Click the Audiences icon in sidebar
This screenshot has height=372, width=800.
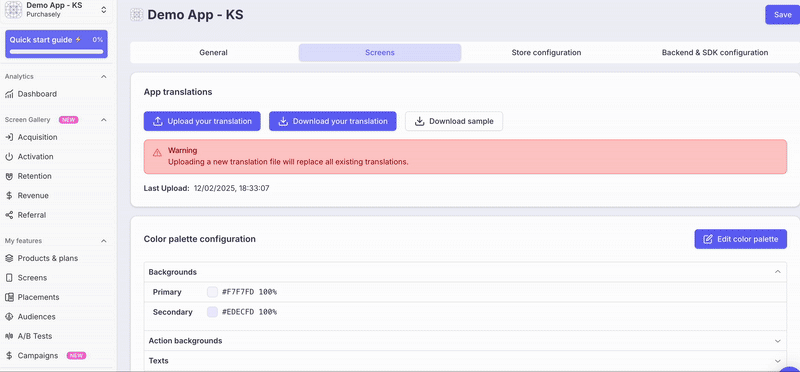[x=9, y=316]
